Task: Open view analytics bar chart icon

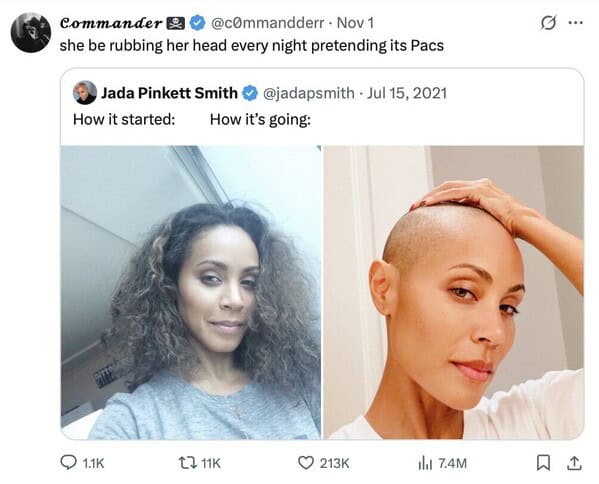Action: [425, 463]
